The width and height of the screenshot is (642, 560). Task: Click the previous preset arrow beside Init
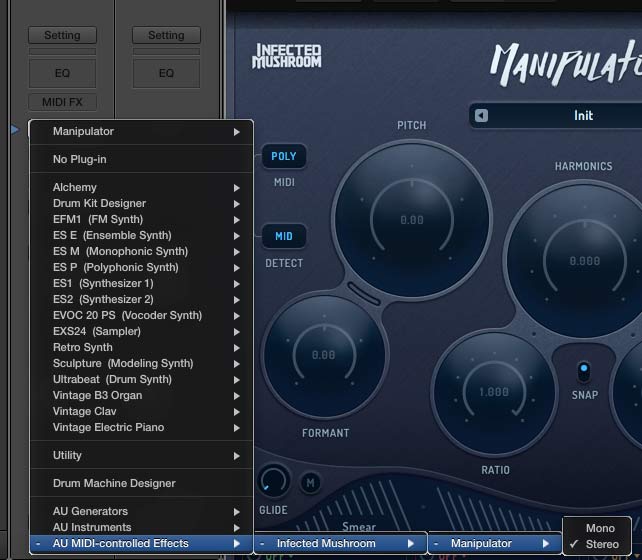coord(482,116)
